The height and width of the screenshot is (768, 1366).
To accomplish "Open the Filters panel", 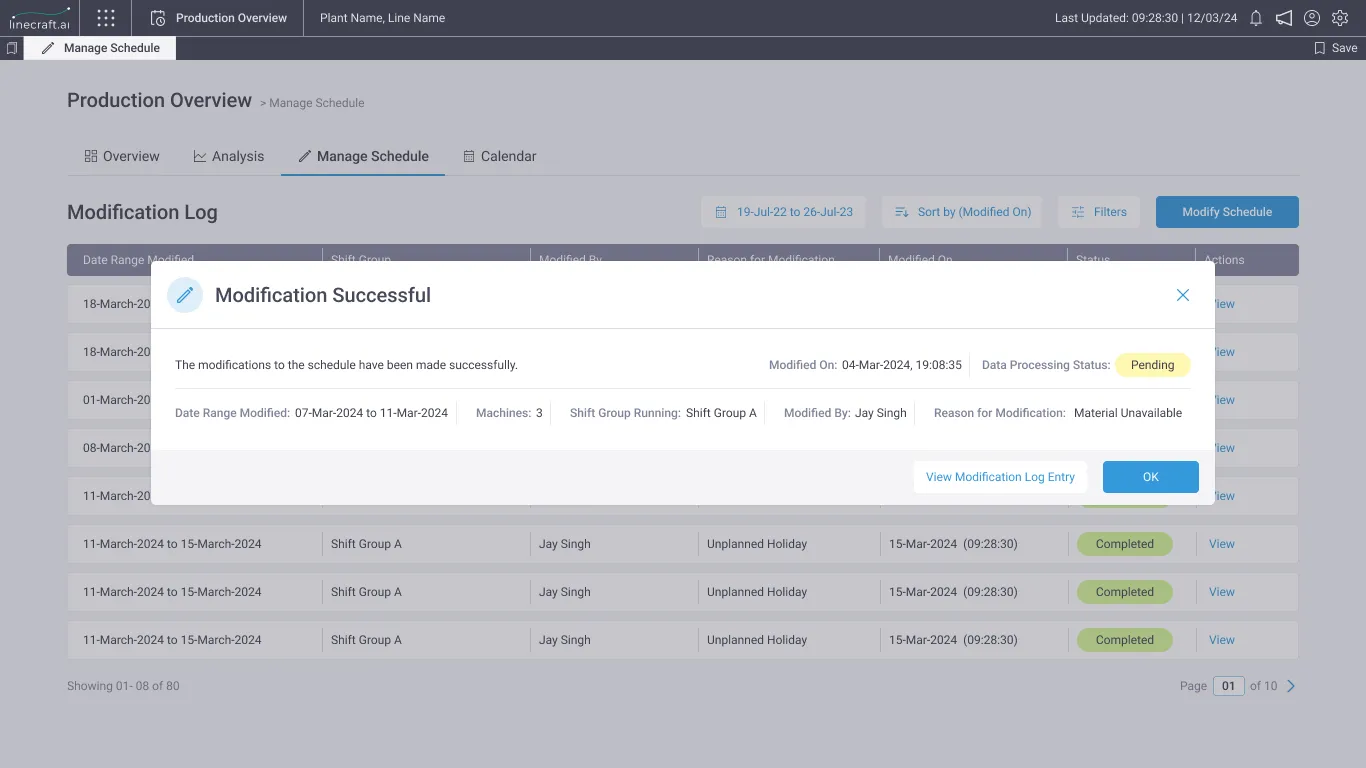I will [1099, 212].
